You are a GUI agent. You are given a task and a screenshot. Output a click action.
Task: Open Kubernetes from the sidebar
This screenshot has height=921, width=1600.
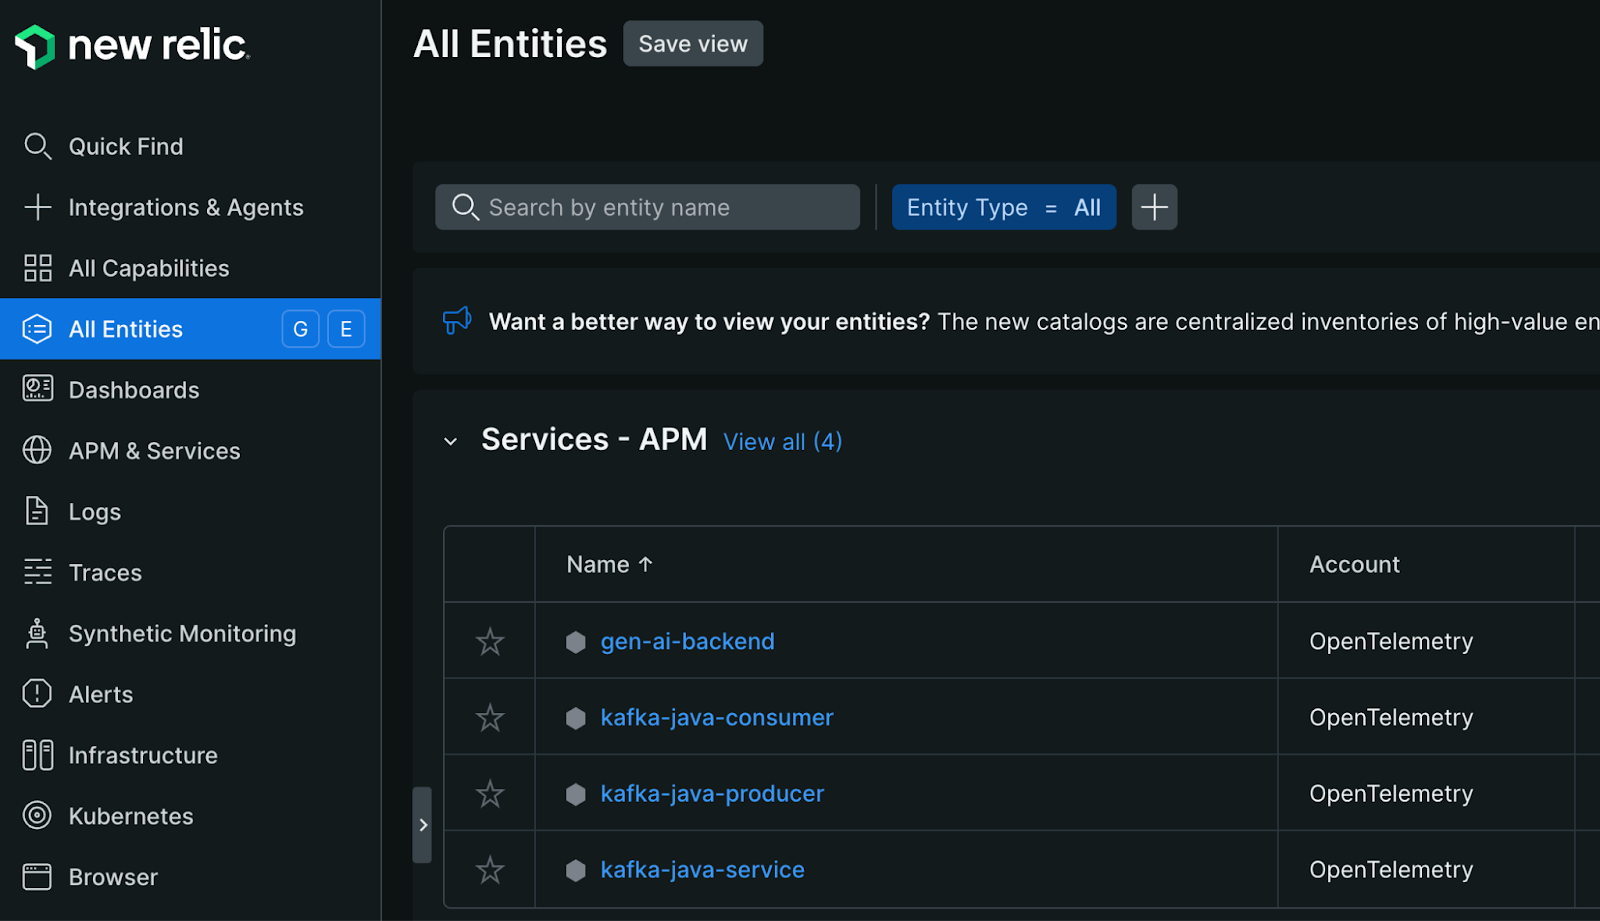coord(131,817)
